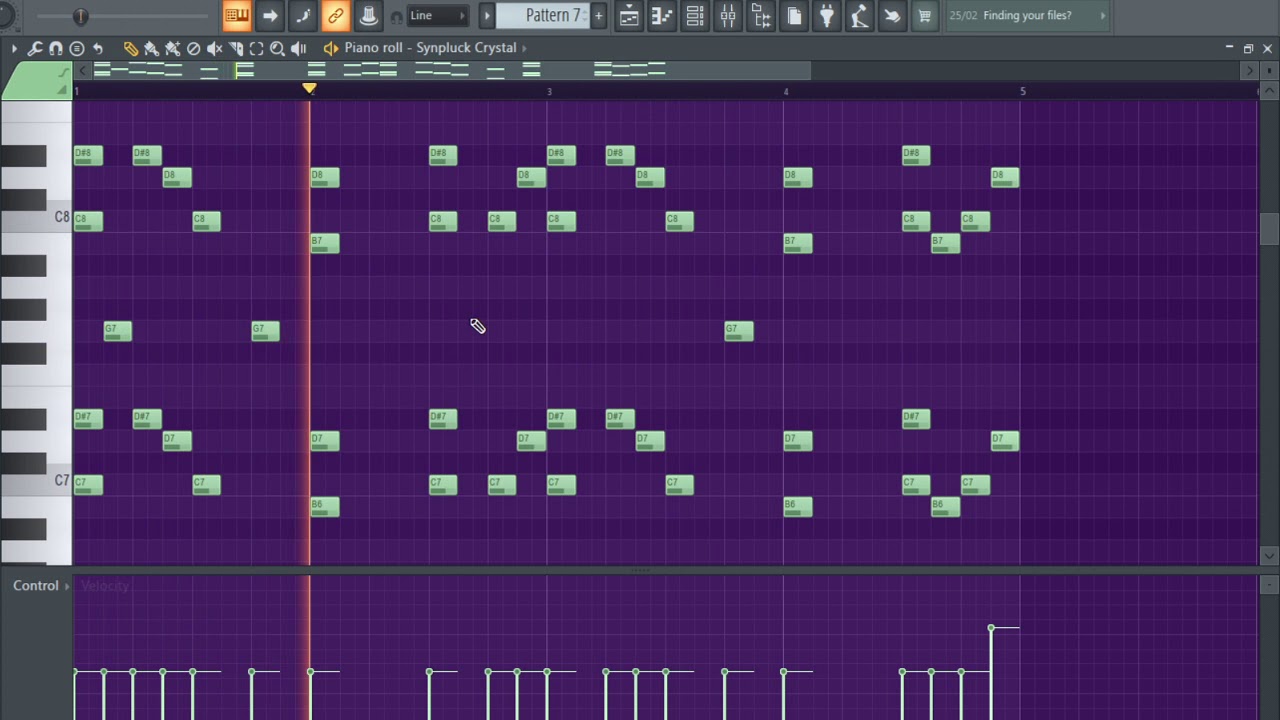Click the round knob at the top-left corner
This screenshot has width=1280, height=720.
coord(8,14)
